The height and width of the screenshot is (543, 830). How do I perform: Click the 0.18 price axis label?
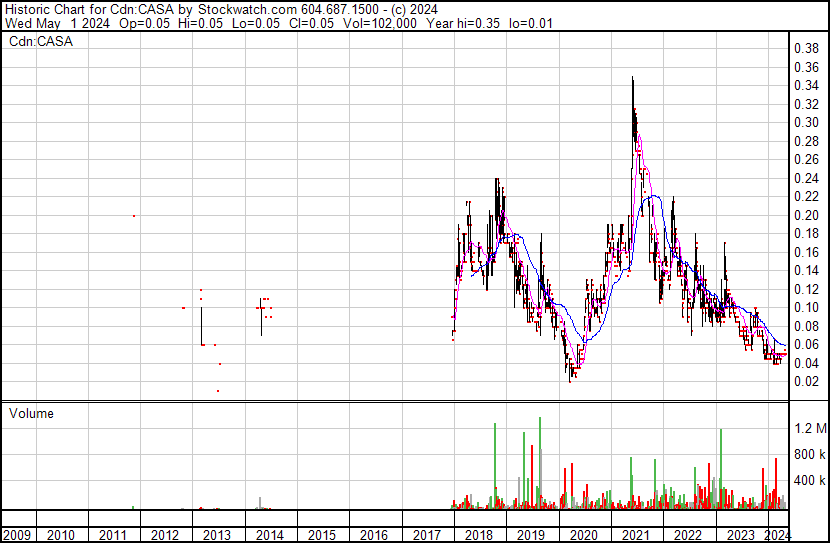click(806, 233)
